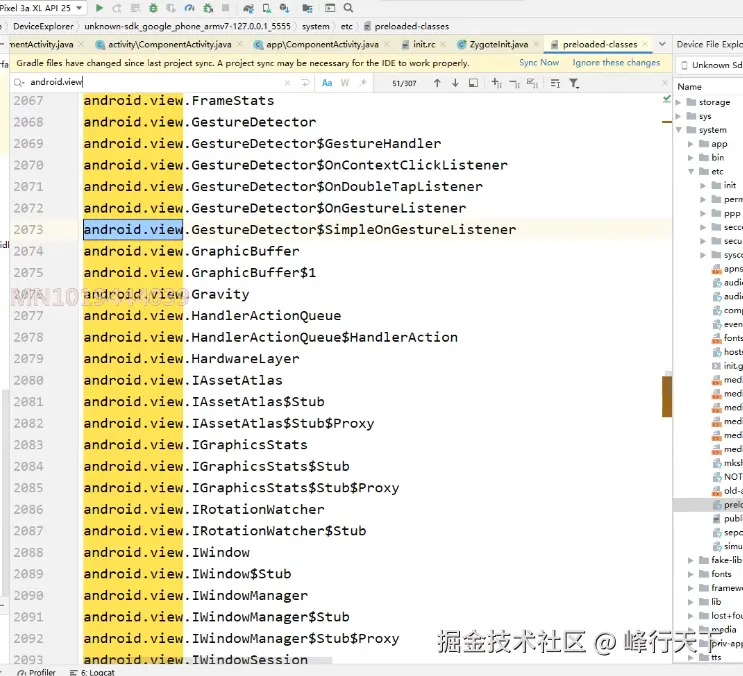
Task: Open the Profiler tool window button
Action: [x=36, y=672]
